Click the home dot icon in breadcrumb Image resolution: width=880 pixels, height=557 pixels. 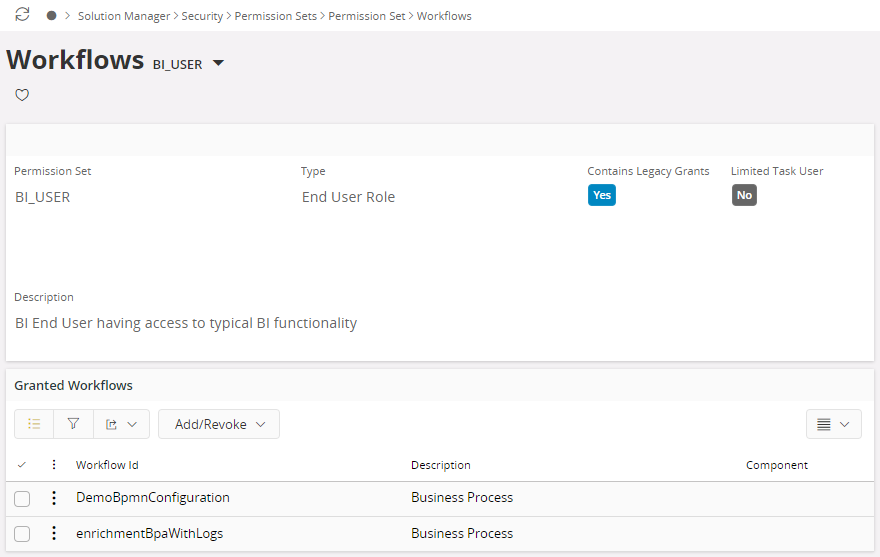pyautogui.click(x=51, y=16)
